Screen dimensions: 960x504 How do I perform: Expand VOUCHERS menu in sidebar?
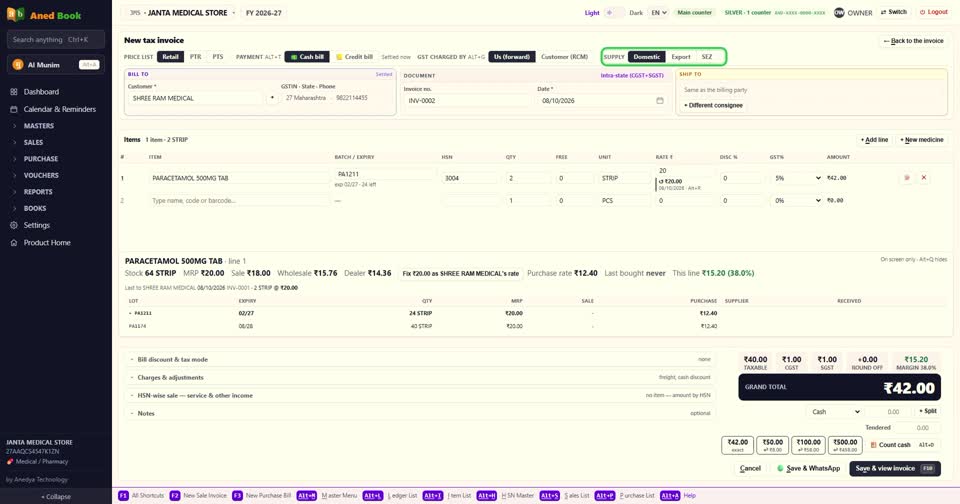[x=41, y=175]
